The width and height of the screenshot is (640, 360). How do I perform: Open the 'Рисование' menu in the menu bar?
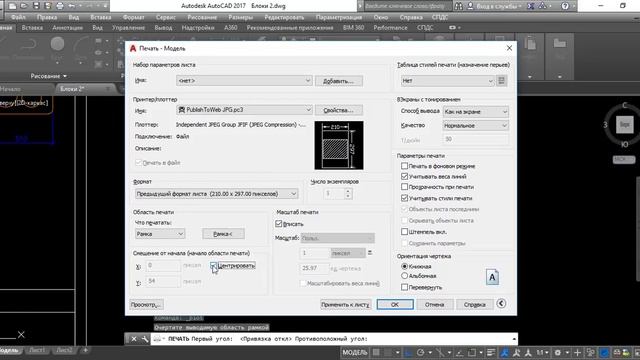coord(202,17)
